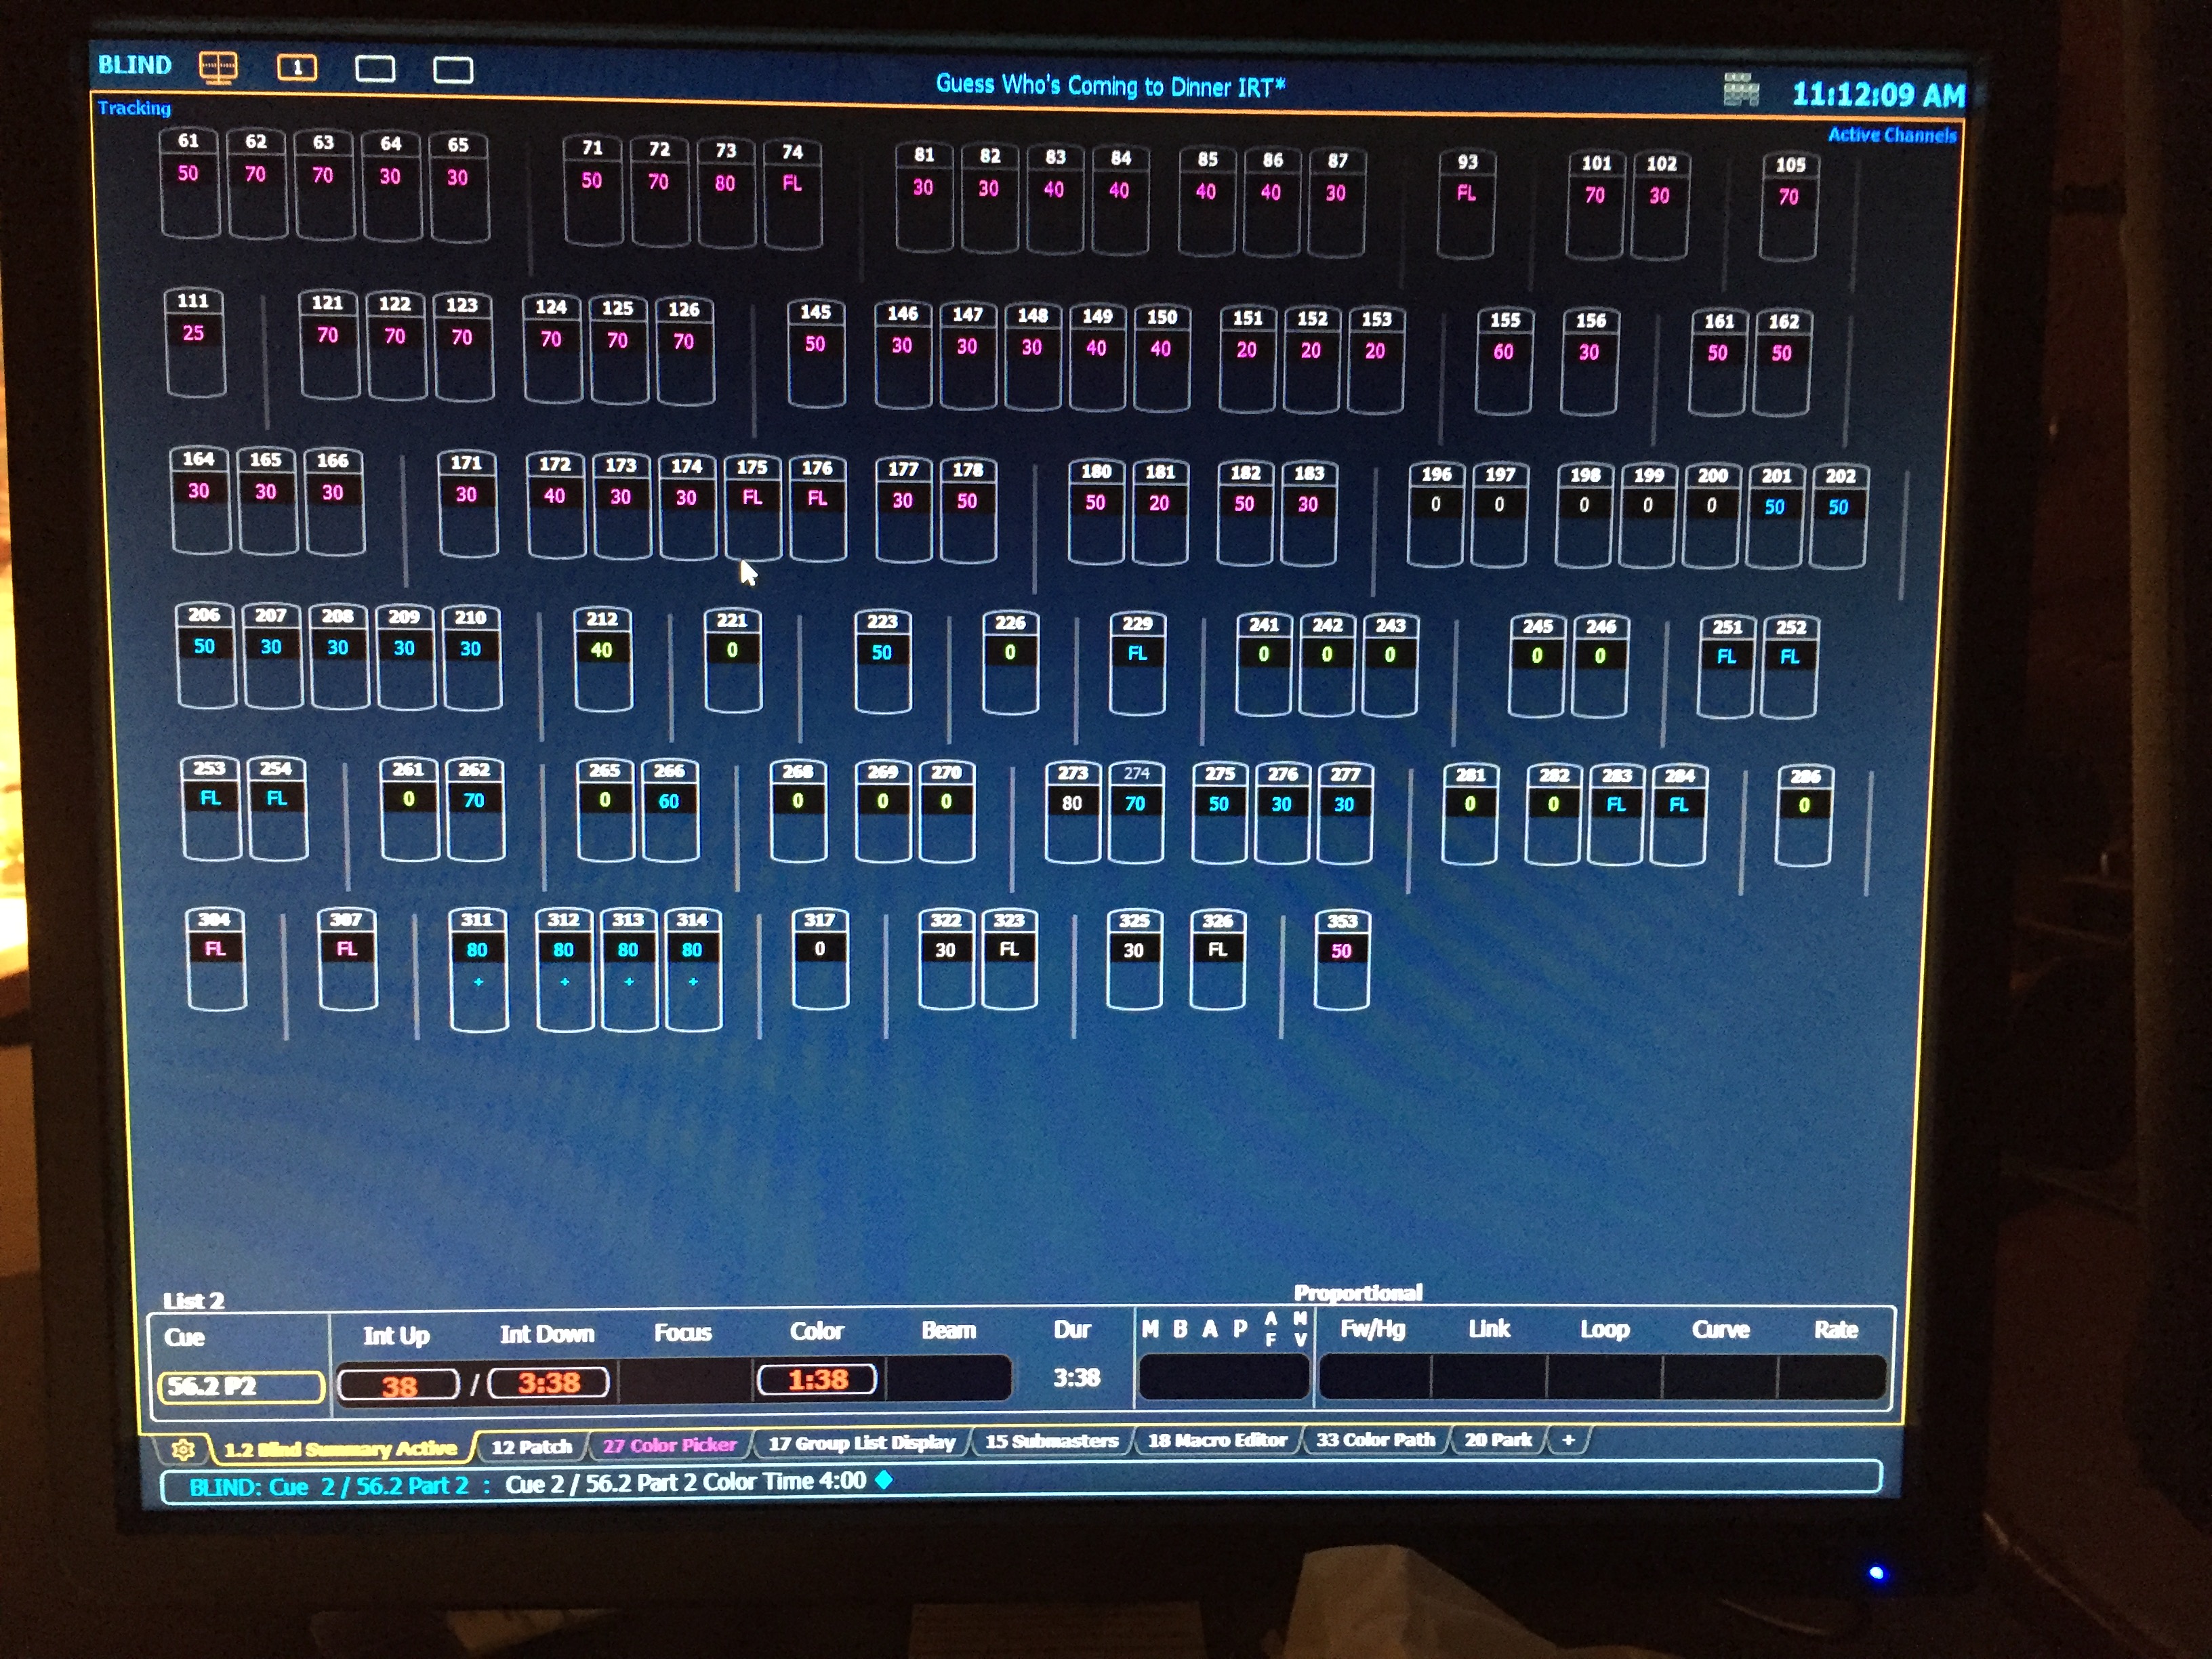Viewport: 2212px width, 1659px height.
Task: Select channel 171 tile
Action: tap(467, 504)
